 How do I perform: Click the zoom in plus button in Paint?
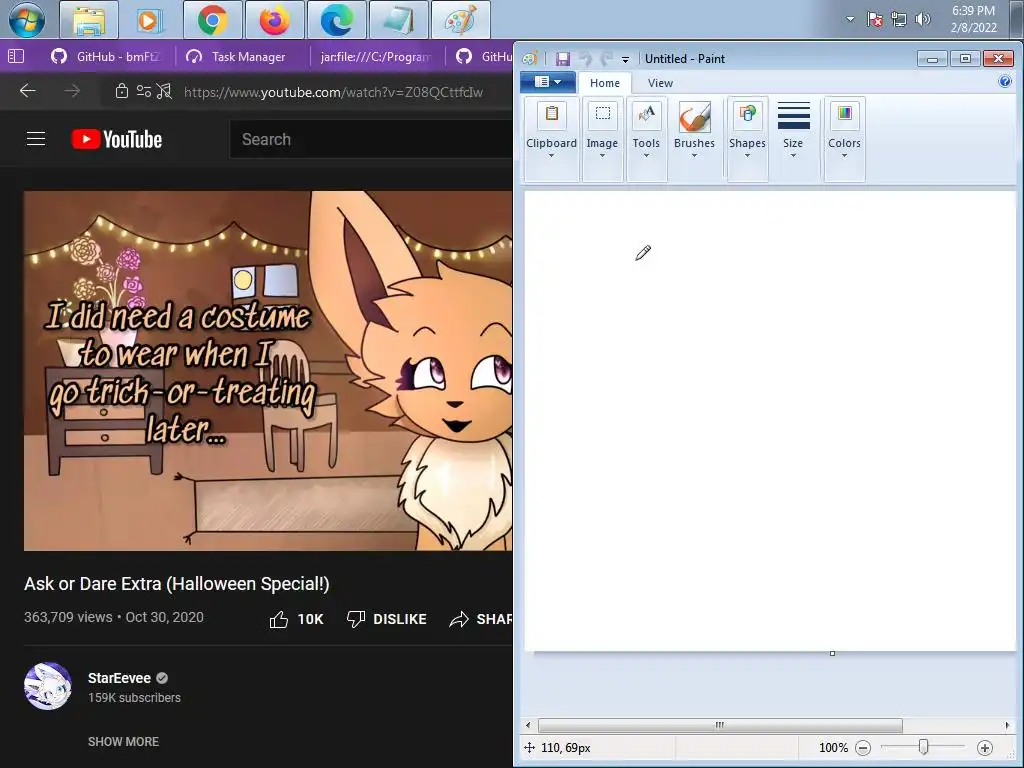coord(985,748)
